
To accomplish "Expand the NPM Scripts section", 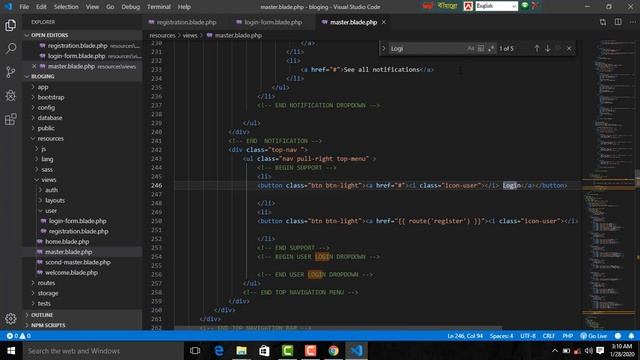I will pos(82,325).
